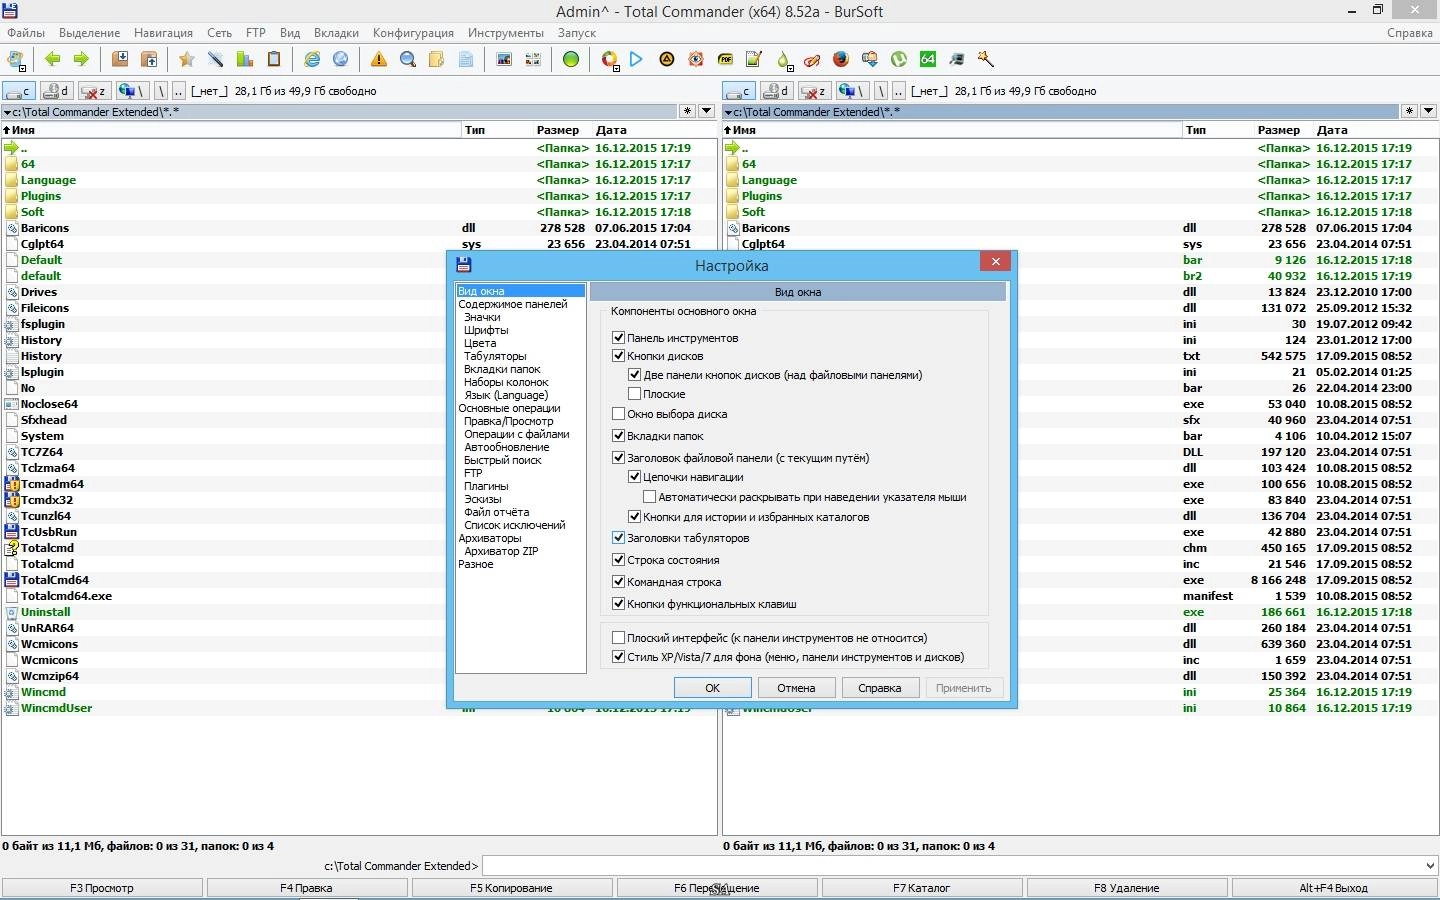
Task: Select drive d in left panel drive bar
Action: click(56, 91)
